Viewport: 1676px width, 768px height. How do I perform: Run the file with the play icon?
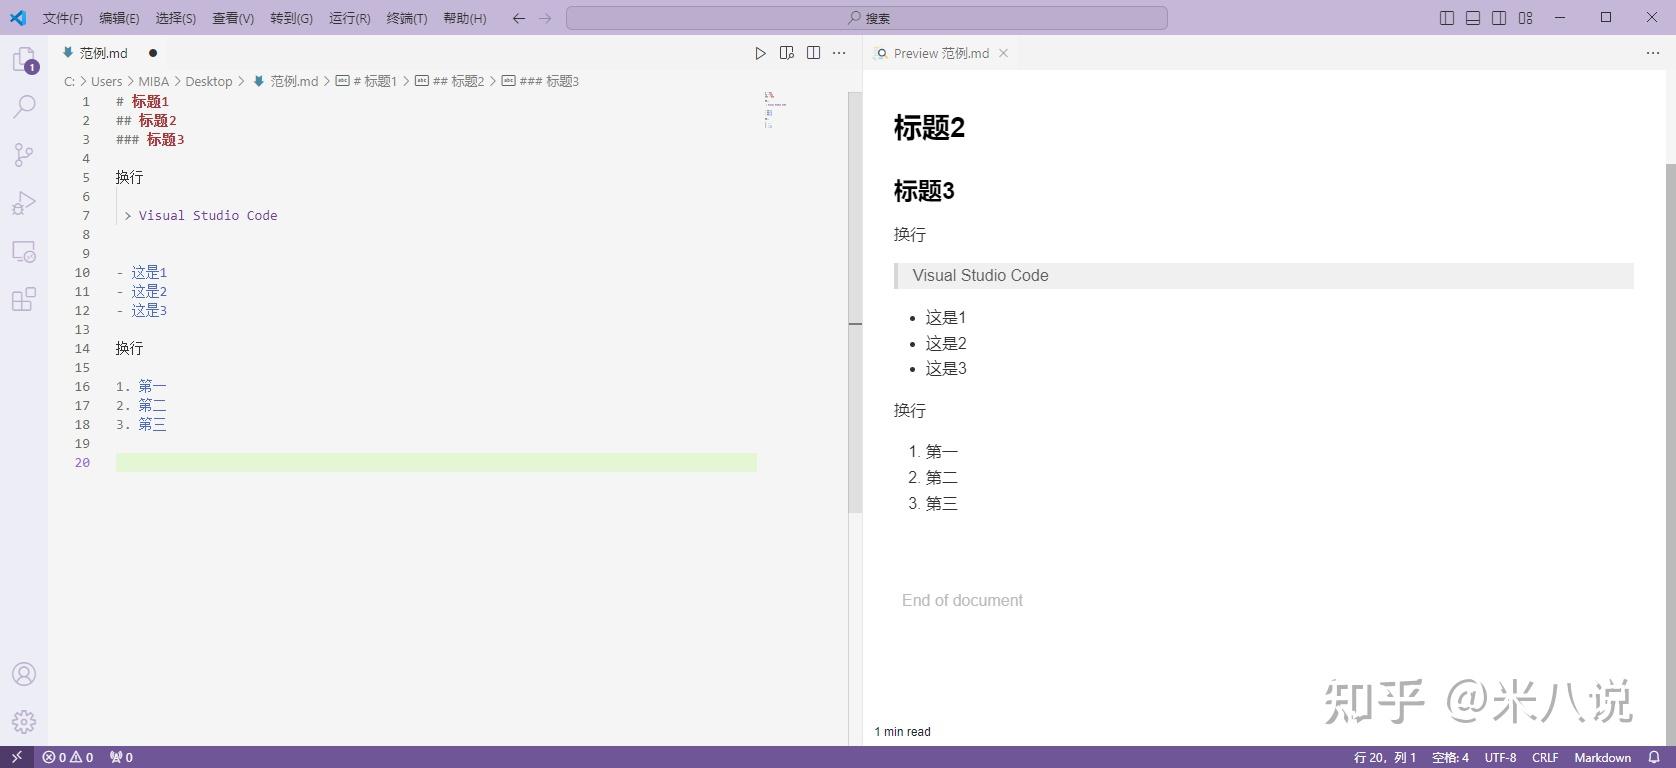point(760,53)
